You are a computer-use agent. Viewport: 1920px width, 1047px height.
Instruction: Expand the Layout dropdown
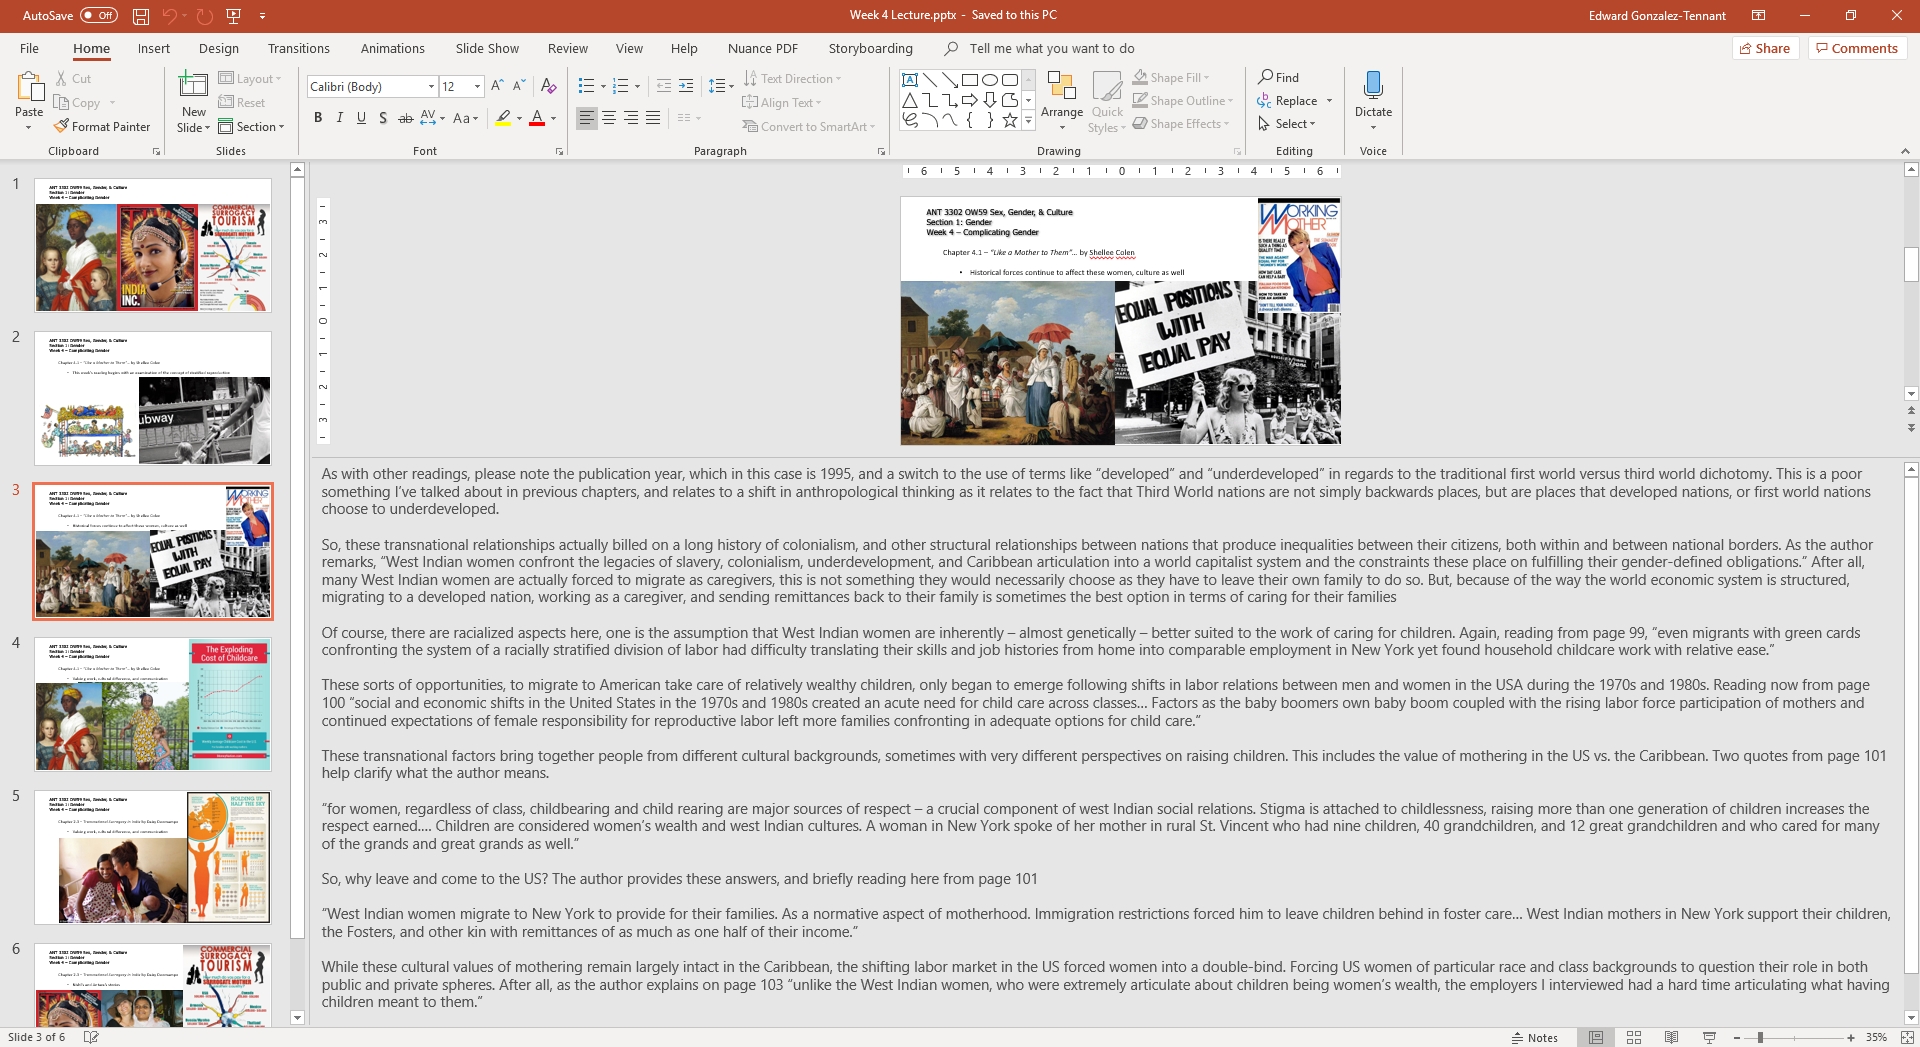coord(250,79)
